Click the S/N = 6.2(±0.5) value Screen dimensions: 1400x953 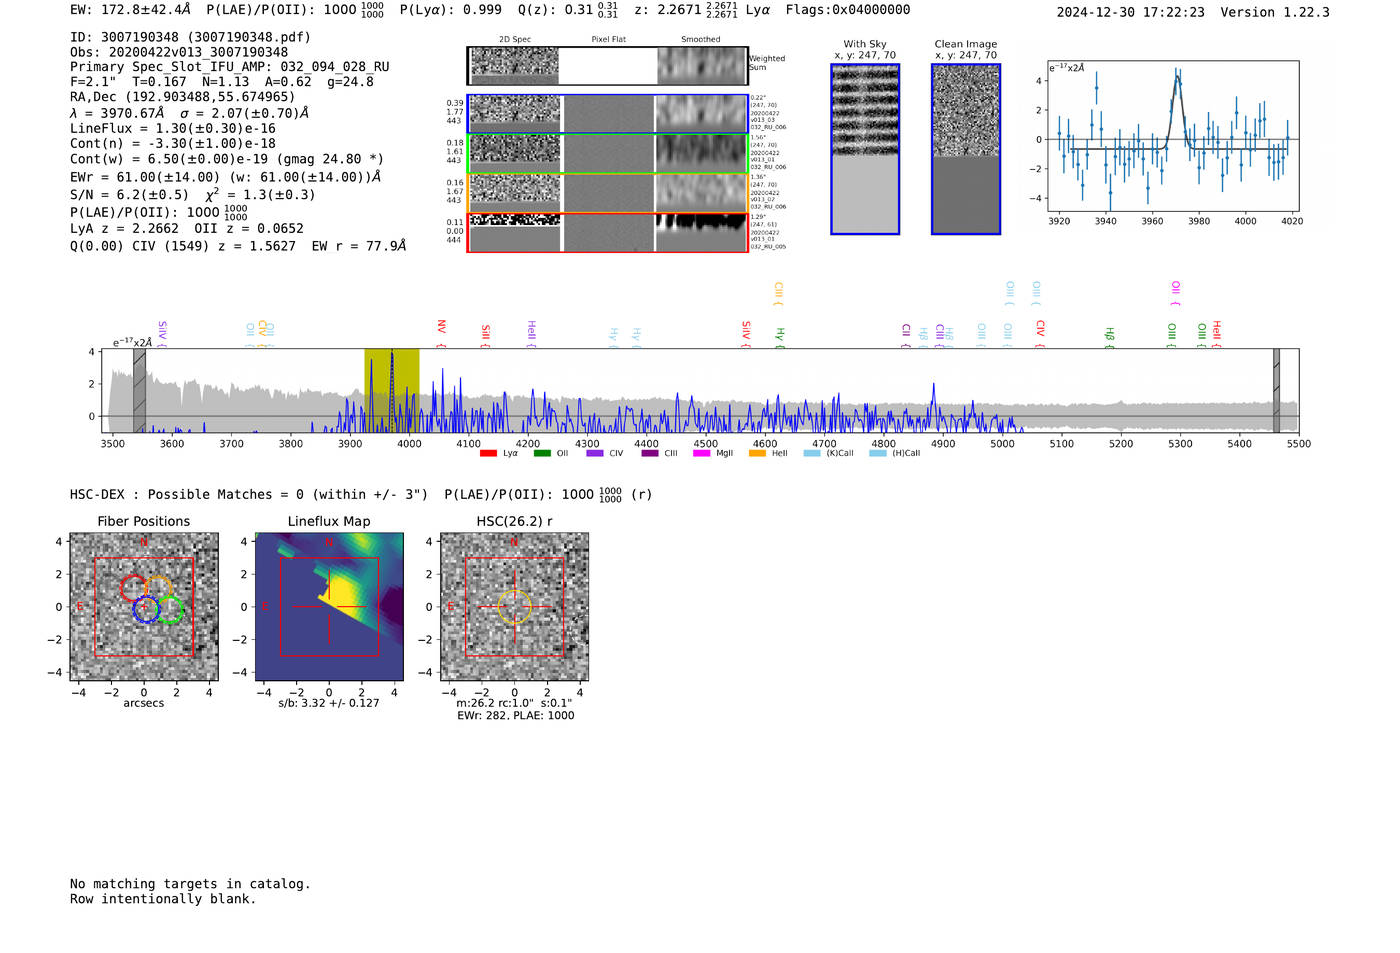(129, 195)
